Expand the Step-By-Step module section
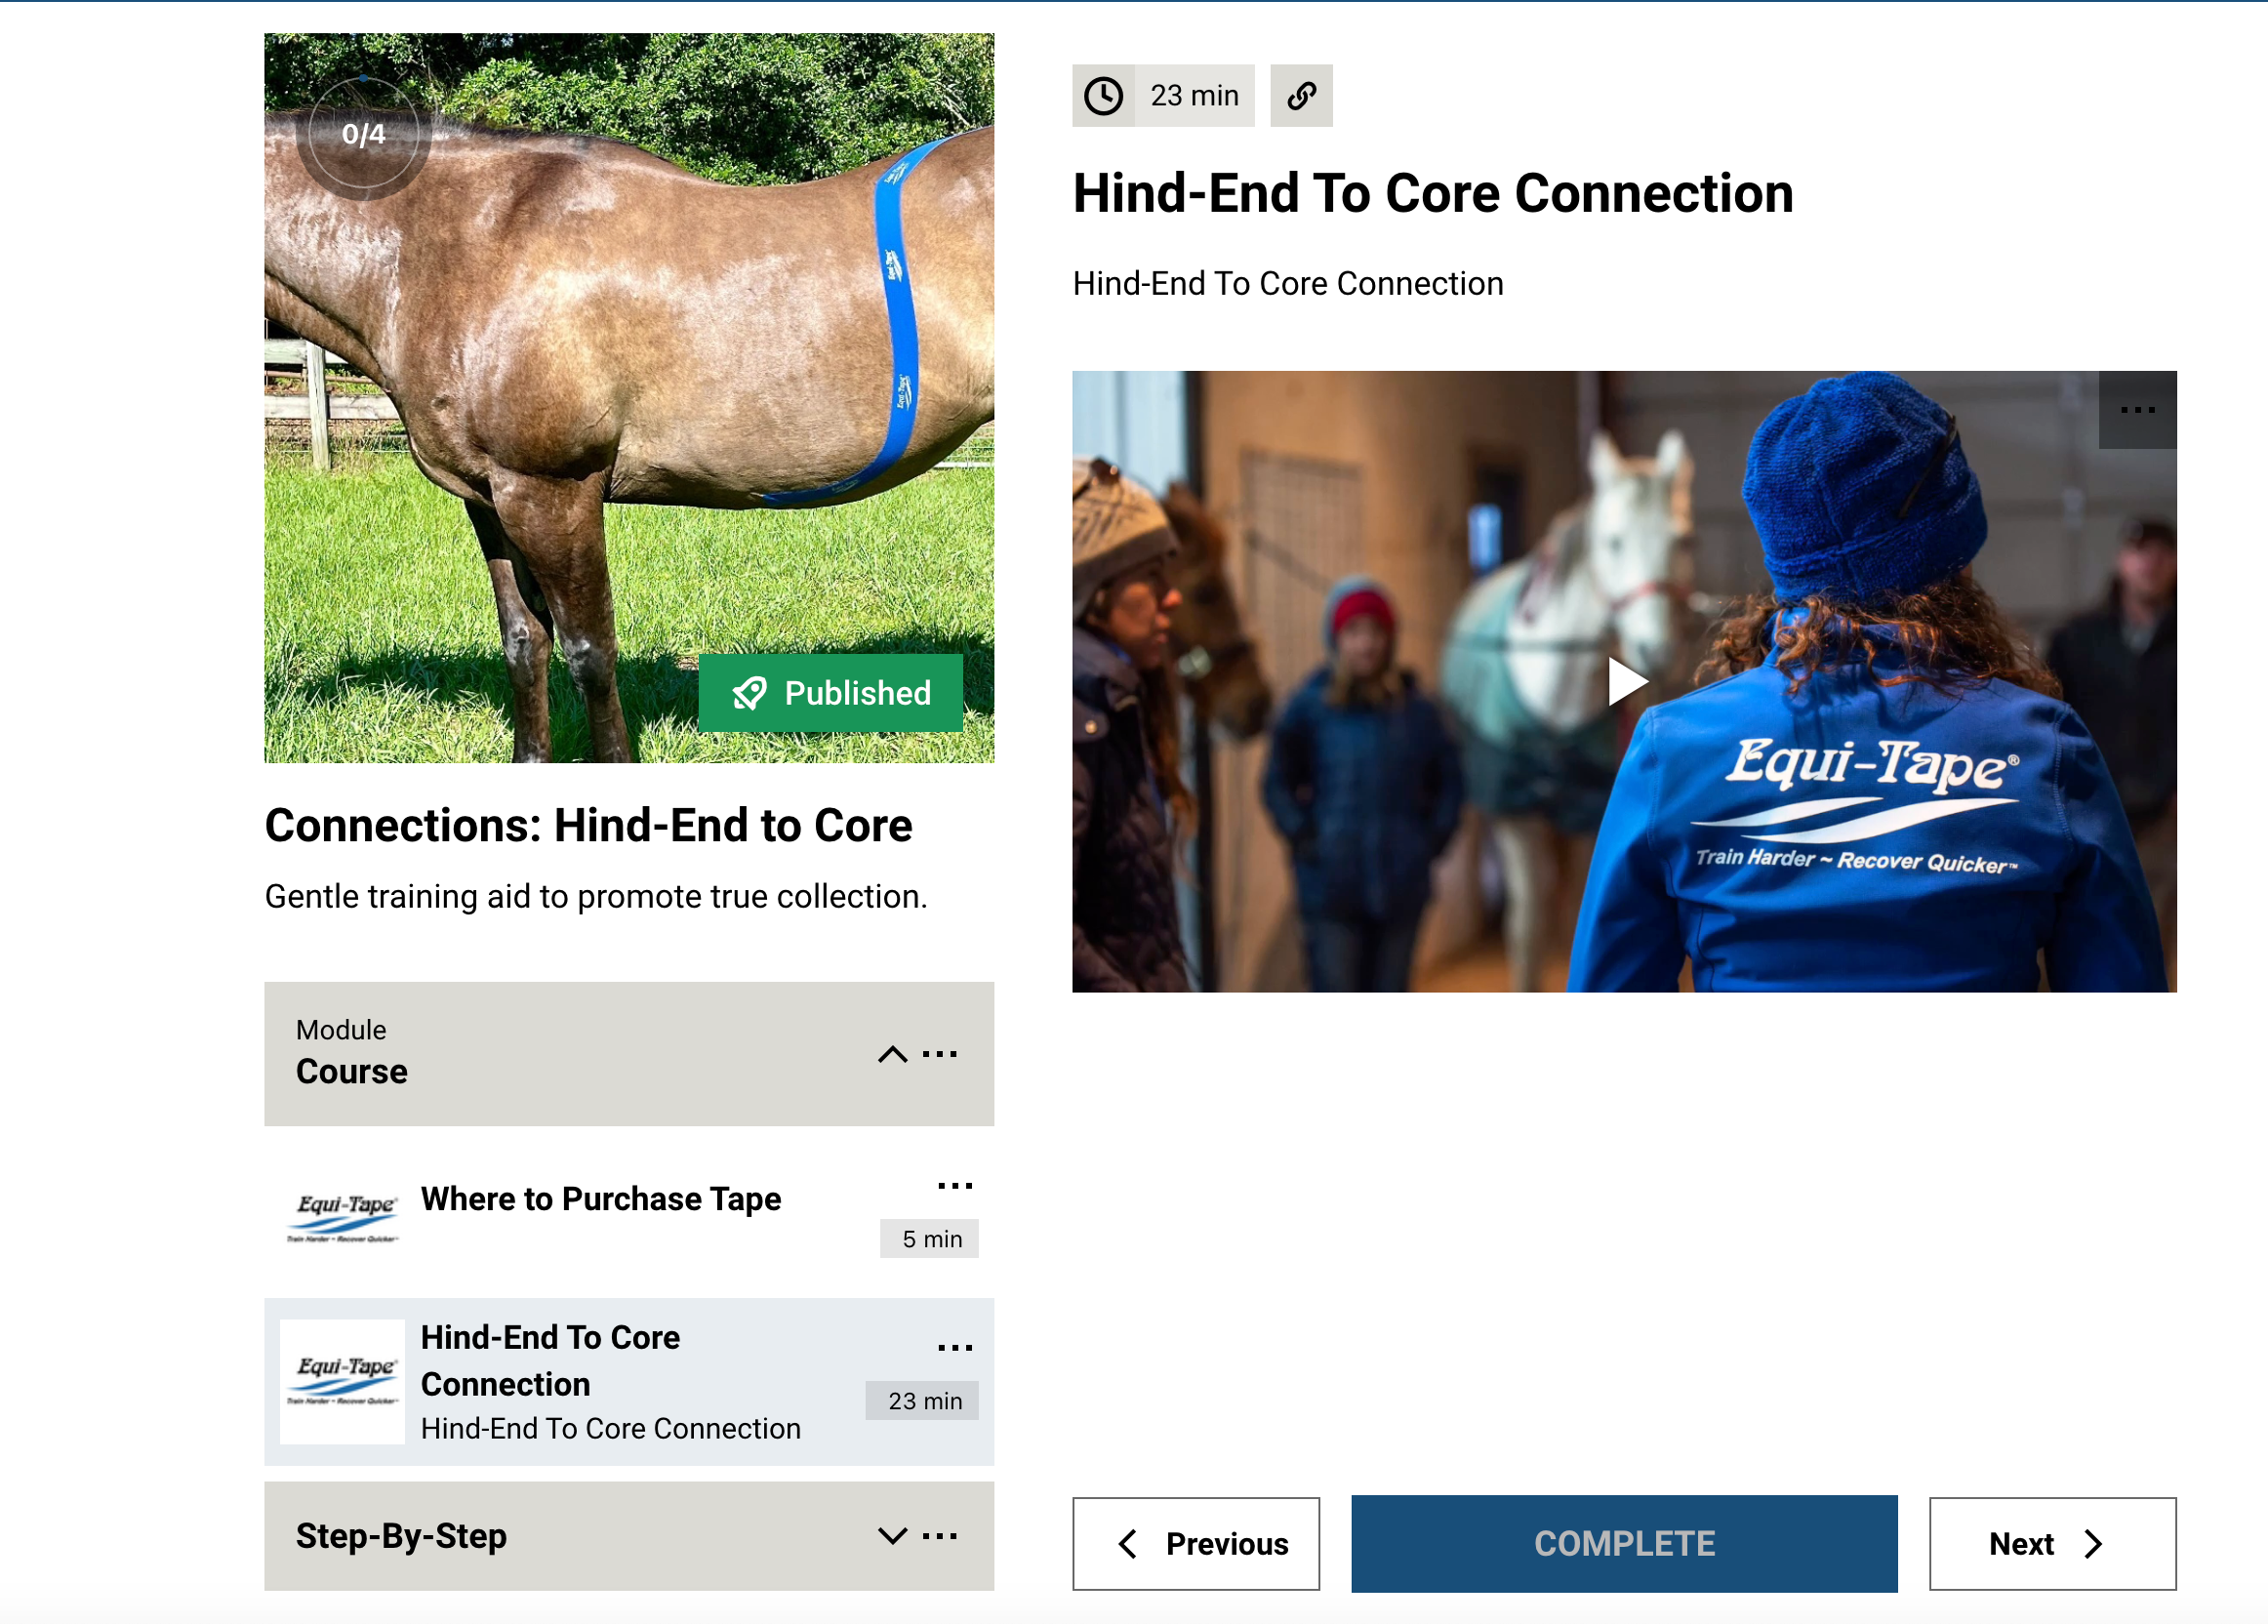This screenshot has height=1624, width=2268. coord(892,1536)
